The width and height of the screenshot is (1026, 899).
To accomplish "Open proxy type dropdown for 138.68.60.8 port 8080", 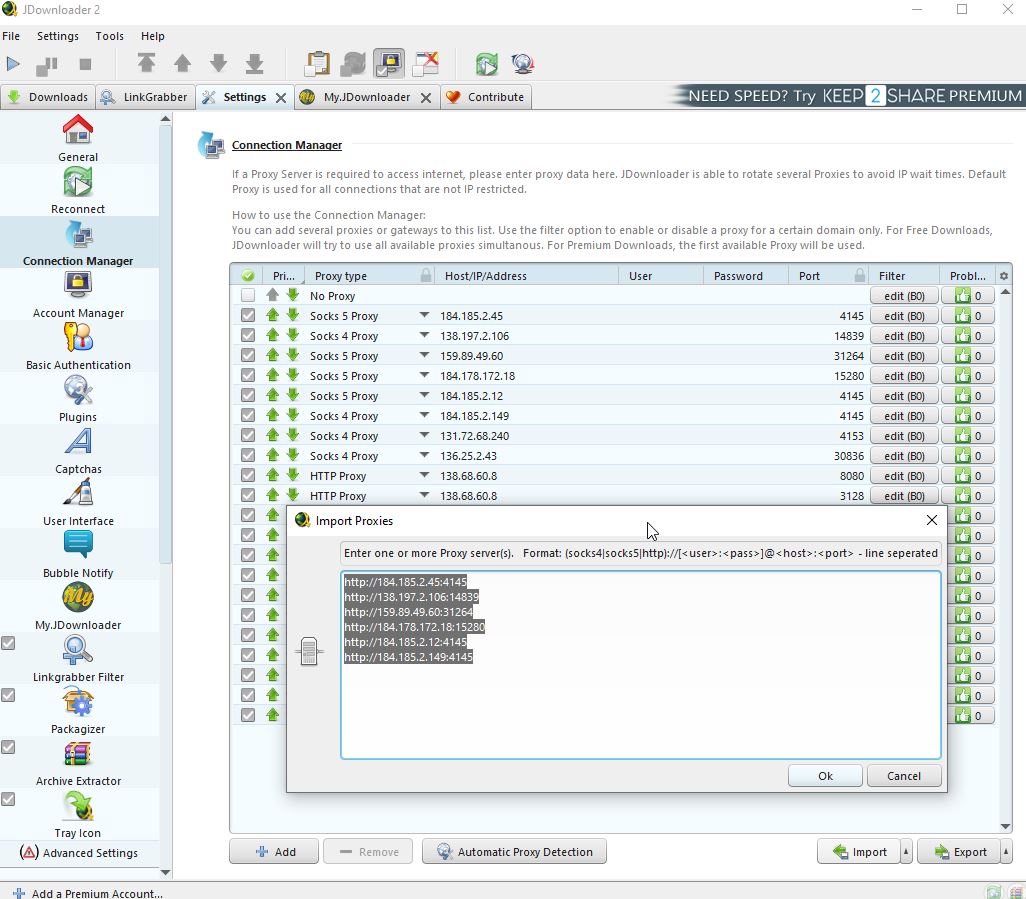I will 424,475.
